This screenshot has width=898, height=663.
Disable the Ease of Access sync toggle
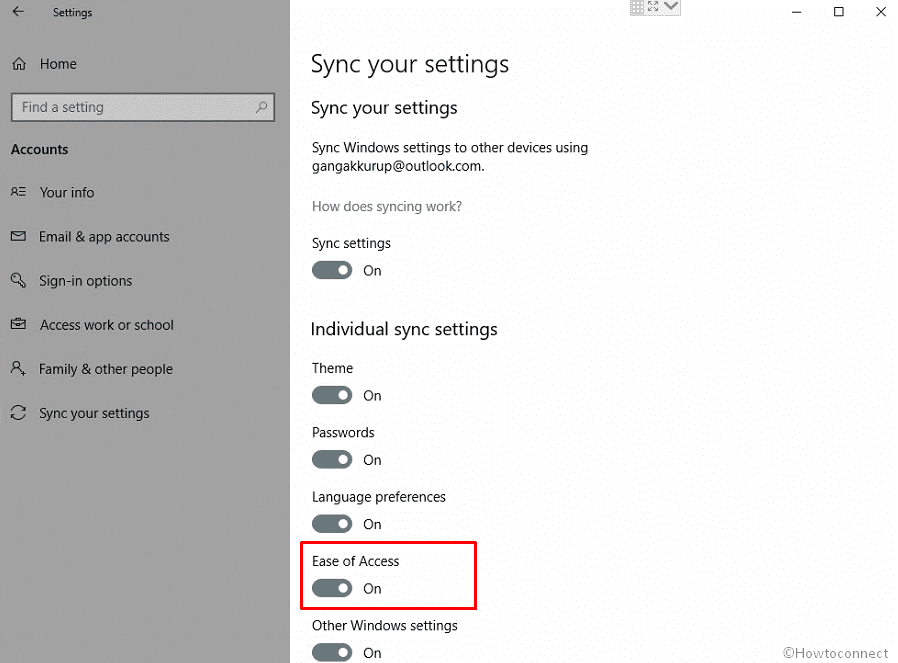(x=332, y=588)
